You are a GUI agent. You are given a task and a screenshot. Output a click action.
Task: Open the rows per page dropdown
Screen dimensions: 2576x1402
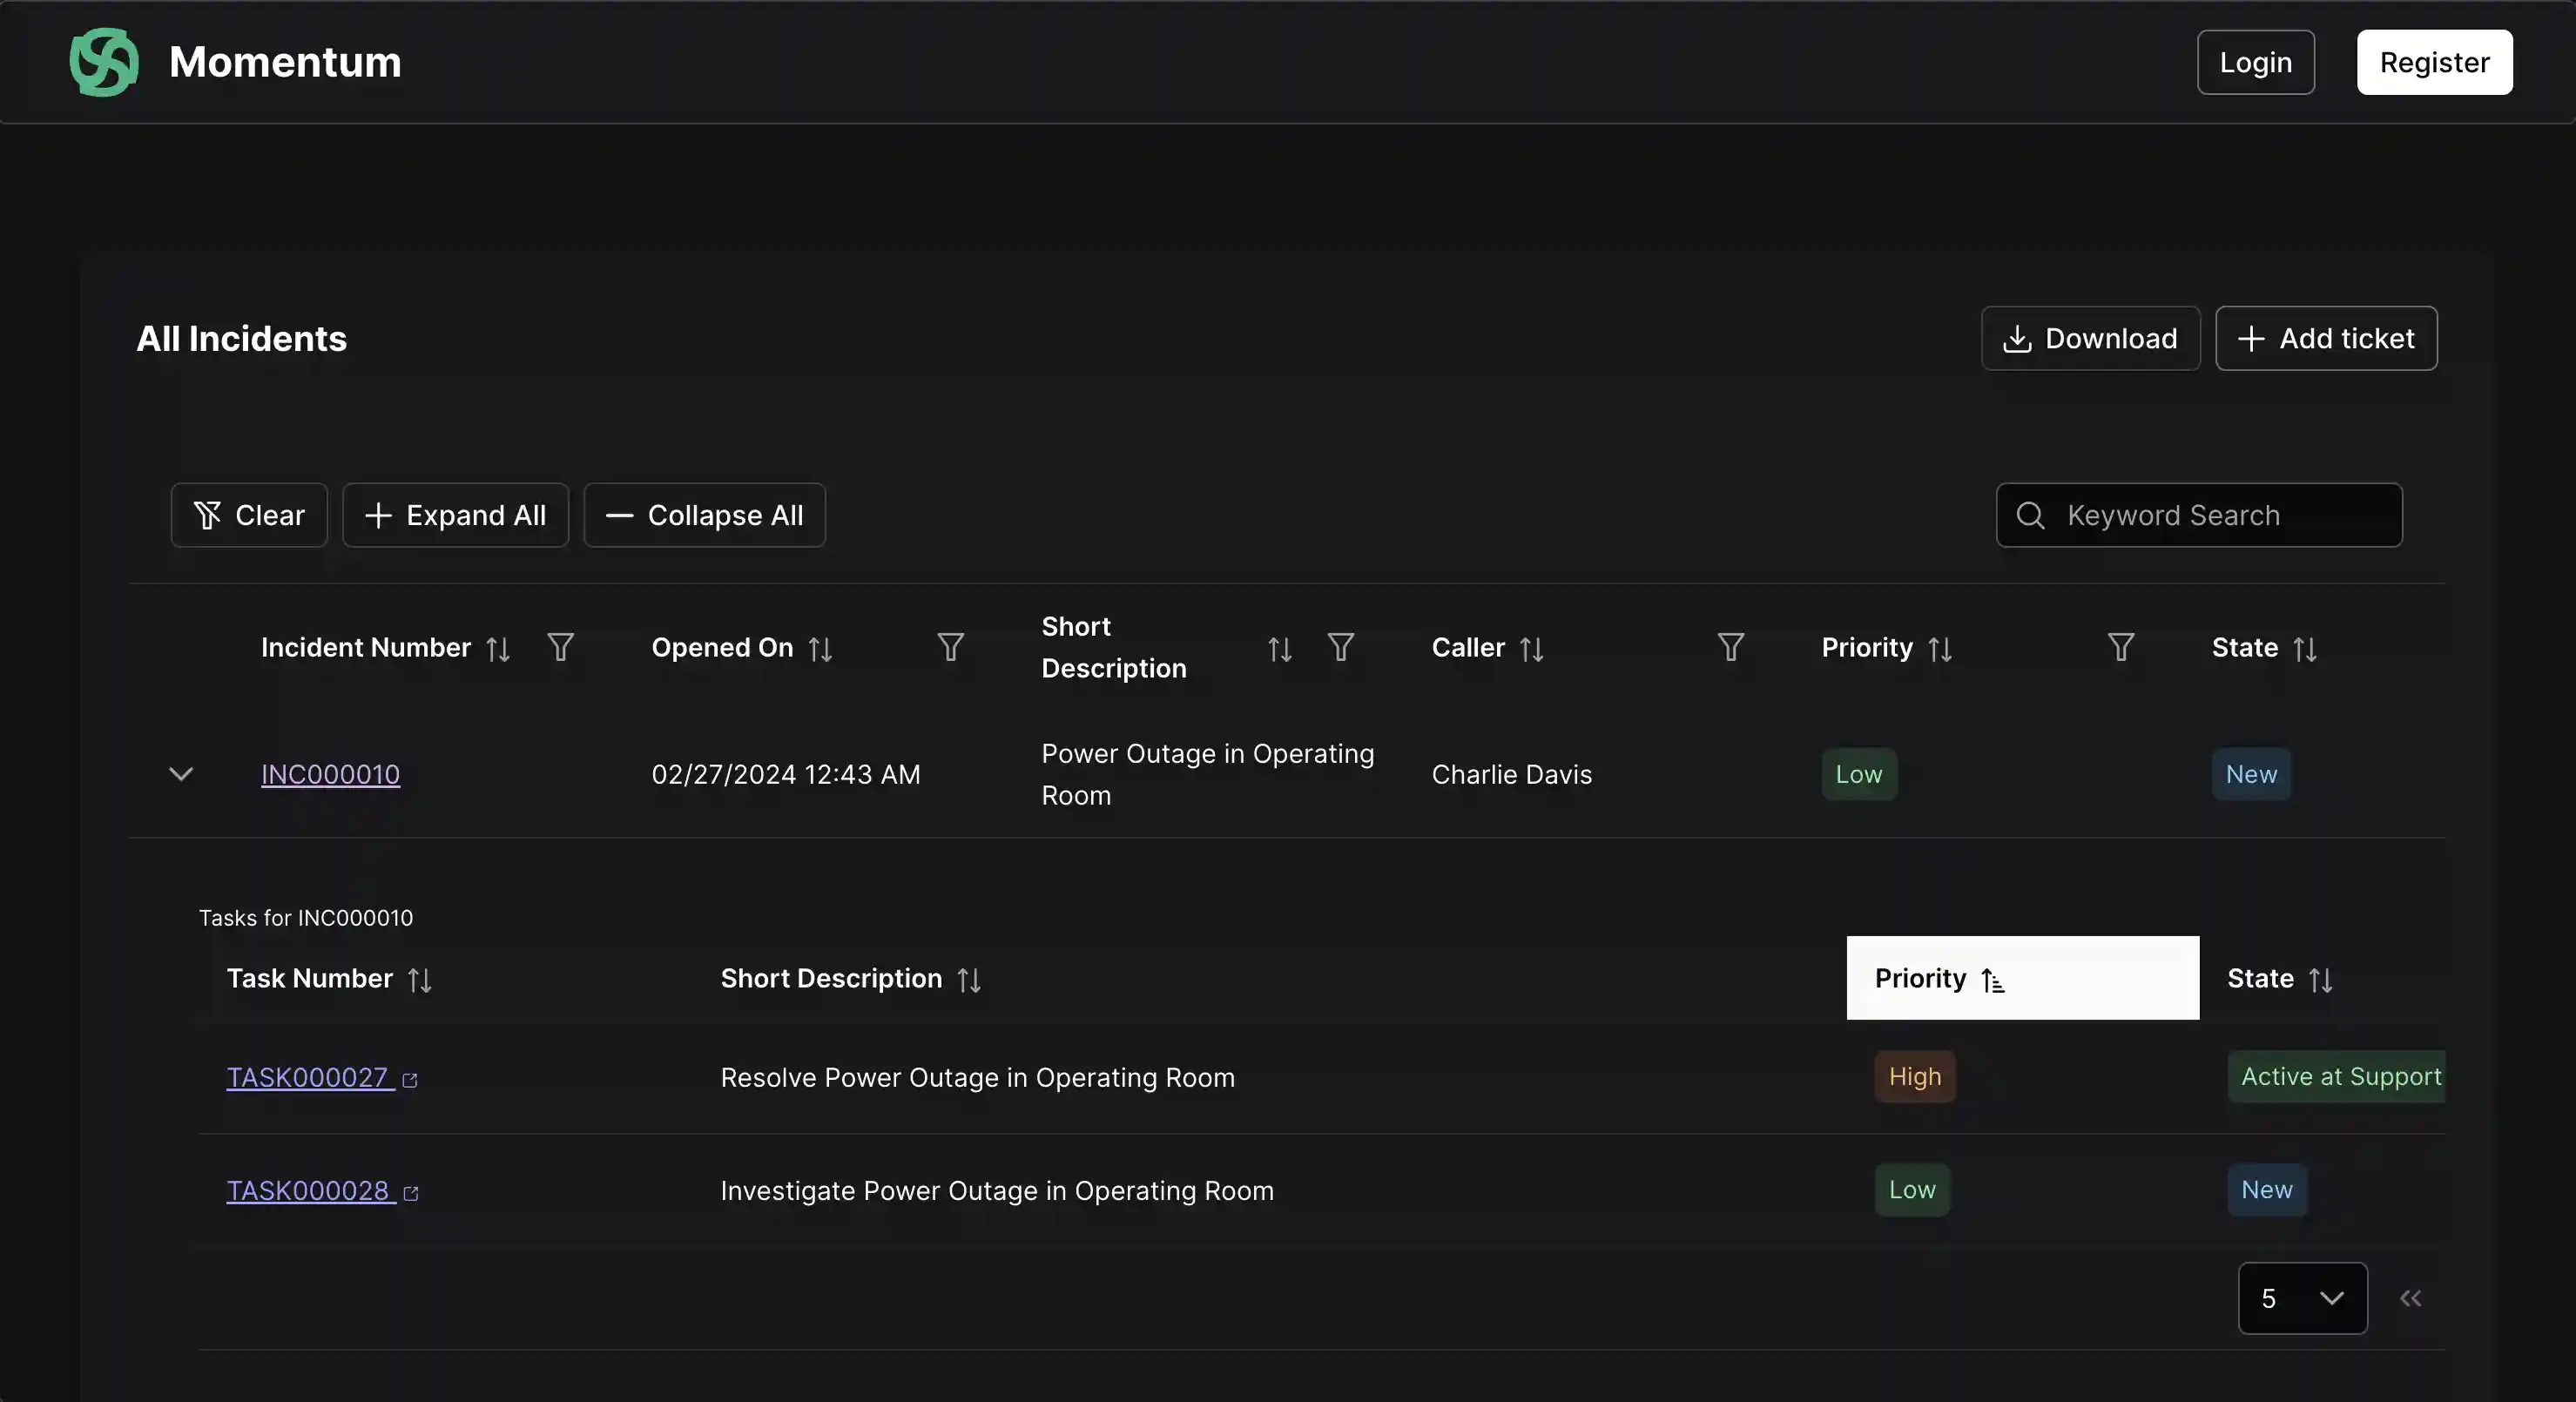[x=2302, y=1298]
